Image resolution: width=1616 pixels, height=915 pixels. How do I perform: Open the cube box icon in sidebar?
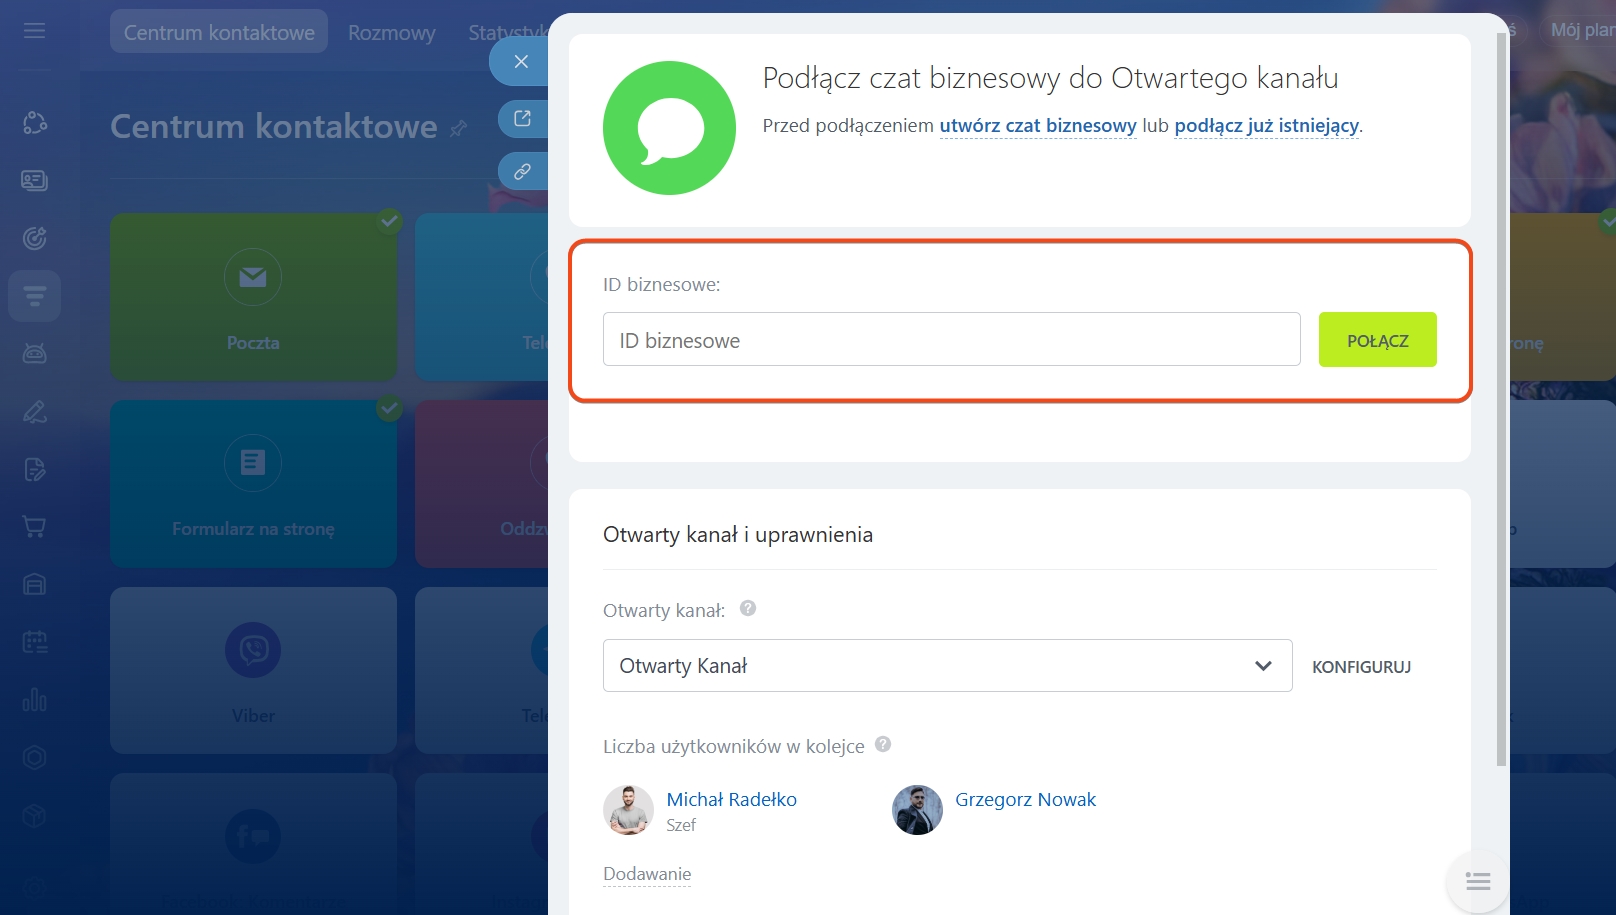point(35,815)
